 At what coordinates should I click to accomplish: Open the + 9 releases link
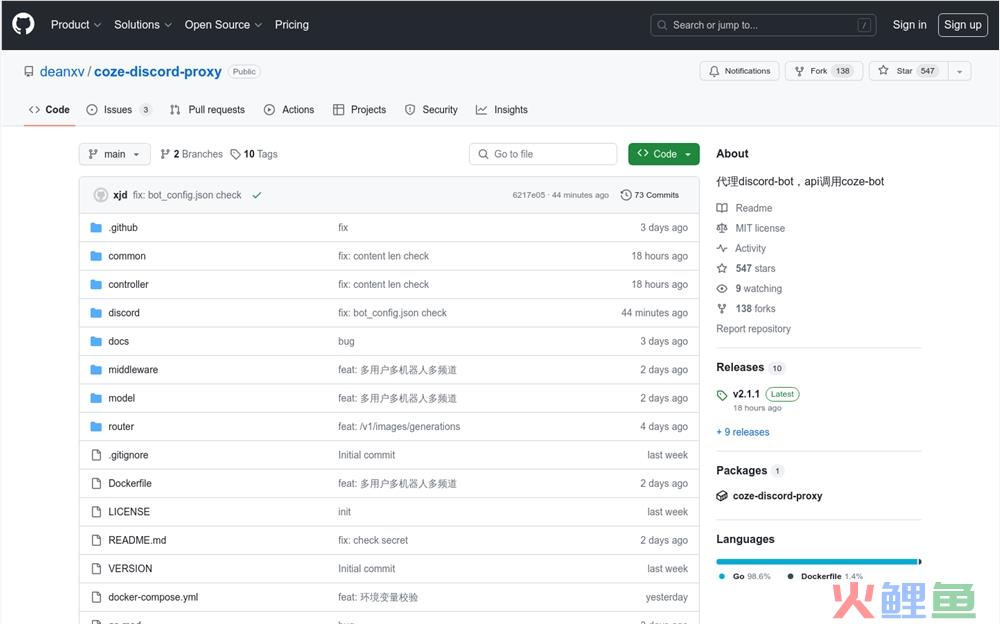coord(743,432)
